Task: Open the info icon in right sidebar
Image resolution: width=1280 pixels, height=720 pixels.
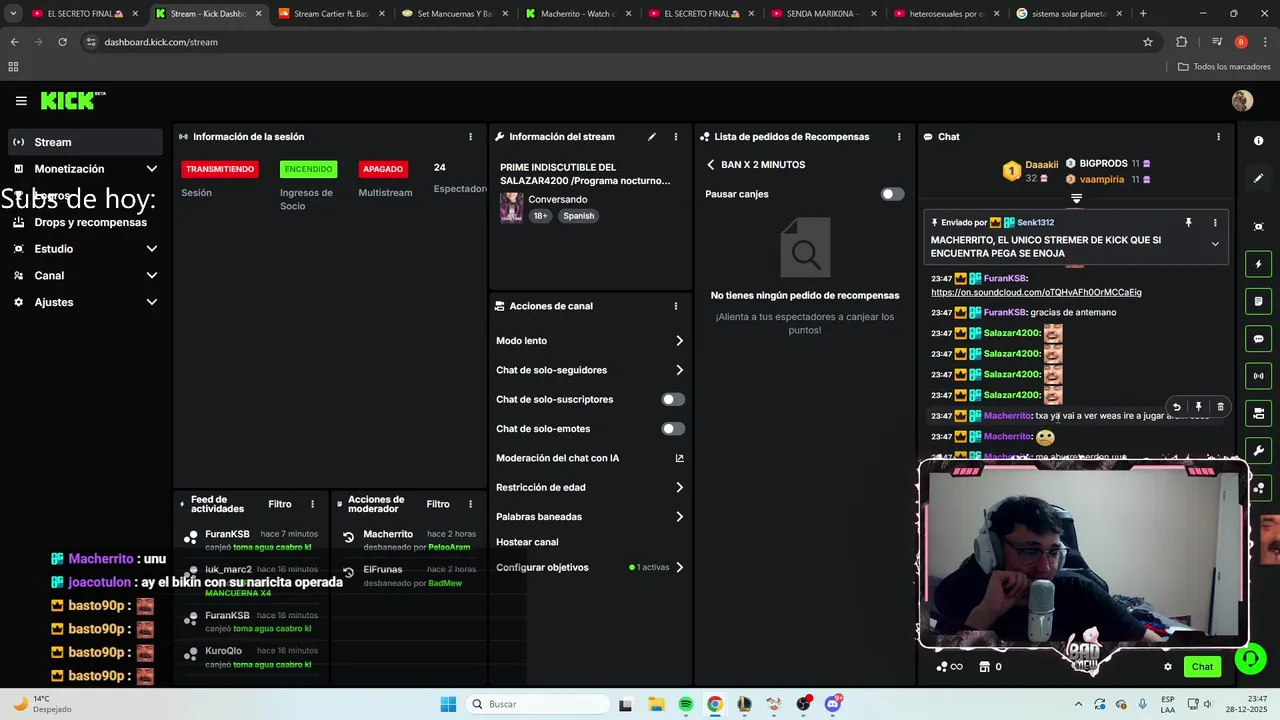Action: tap(1258, 141)
